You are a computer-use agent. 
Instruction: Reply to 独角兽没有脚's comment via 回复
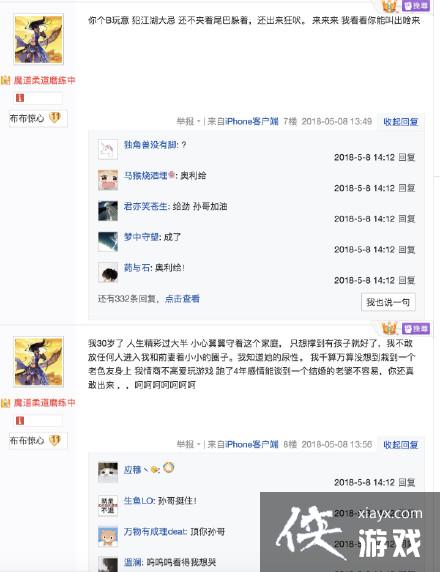(x=407, y=157)
